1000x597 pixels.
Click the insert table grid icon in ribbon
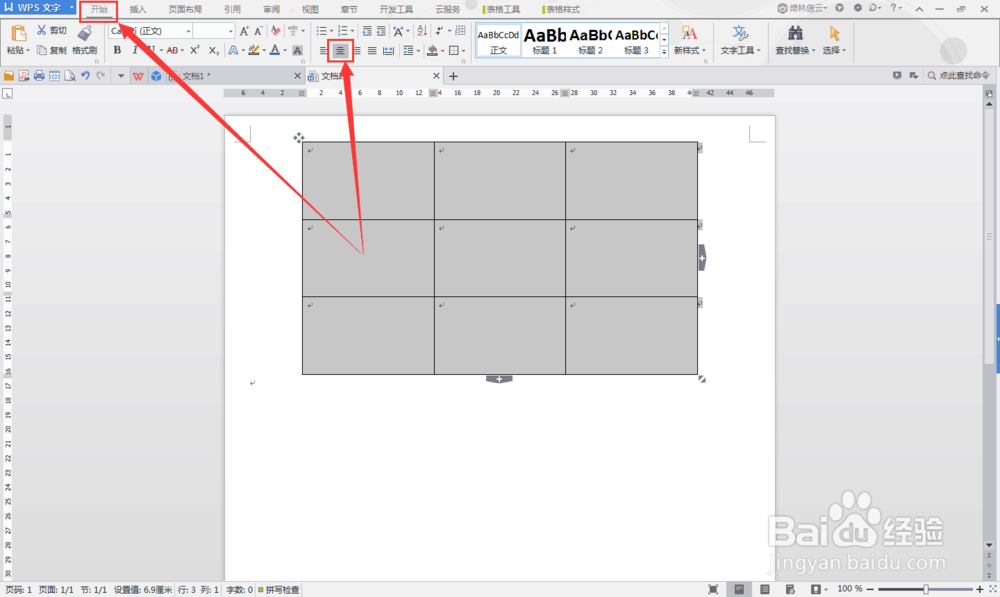pyautogui.click(x=460, y=31)
